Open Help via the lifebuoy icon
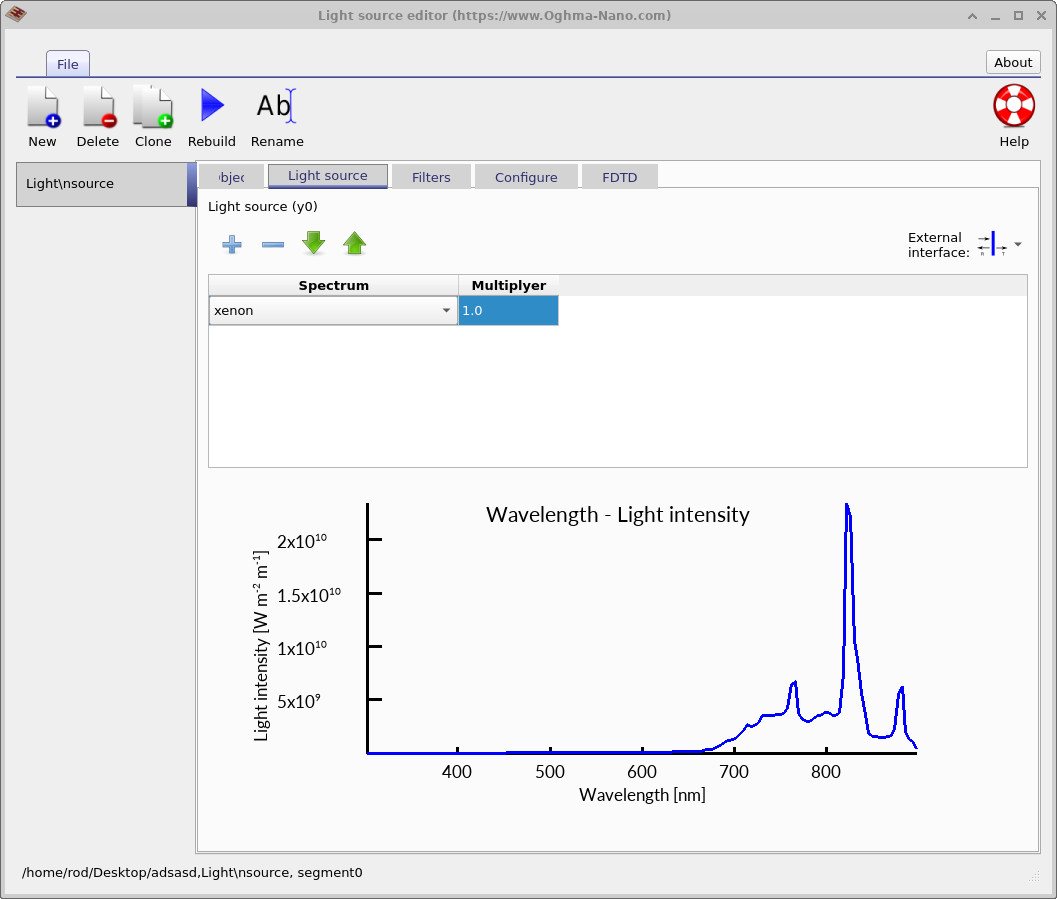Screen dimensions: 1057x899 tap(1013, 106)
